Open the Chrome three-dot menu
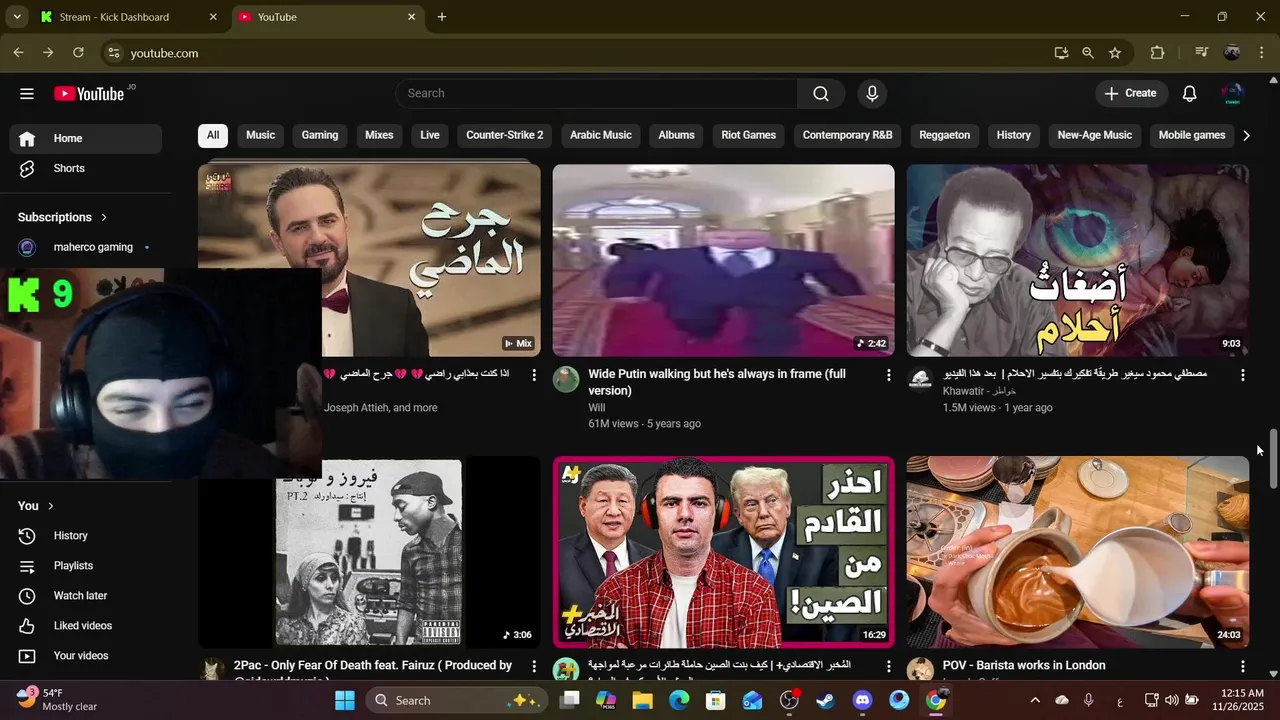 coord(1260,53)
